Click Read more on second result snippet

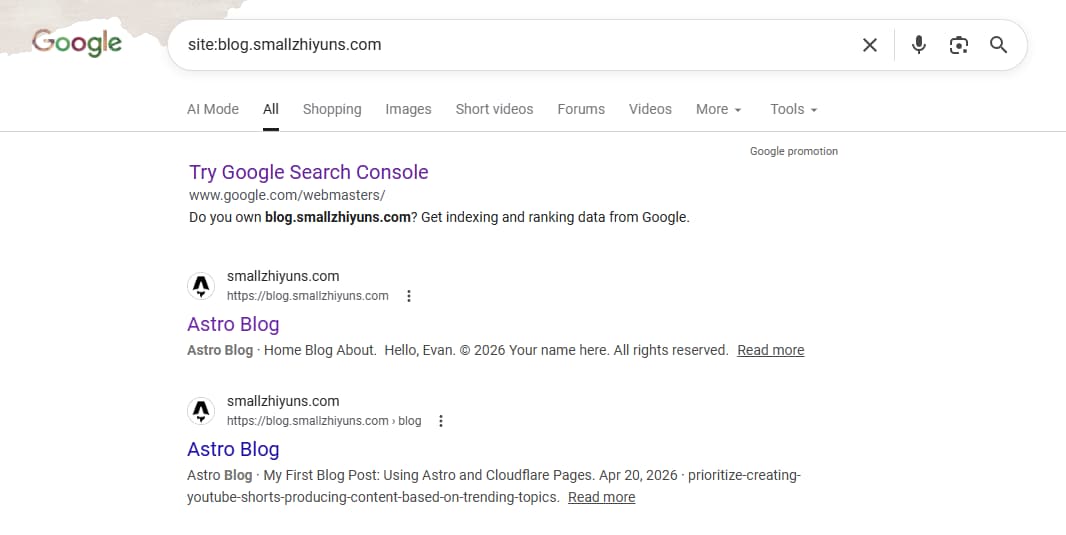(601, 497)
